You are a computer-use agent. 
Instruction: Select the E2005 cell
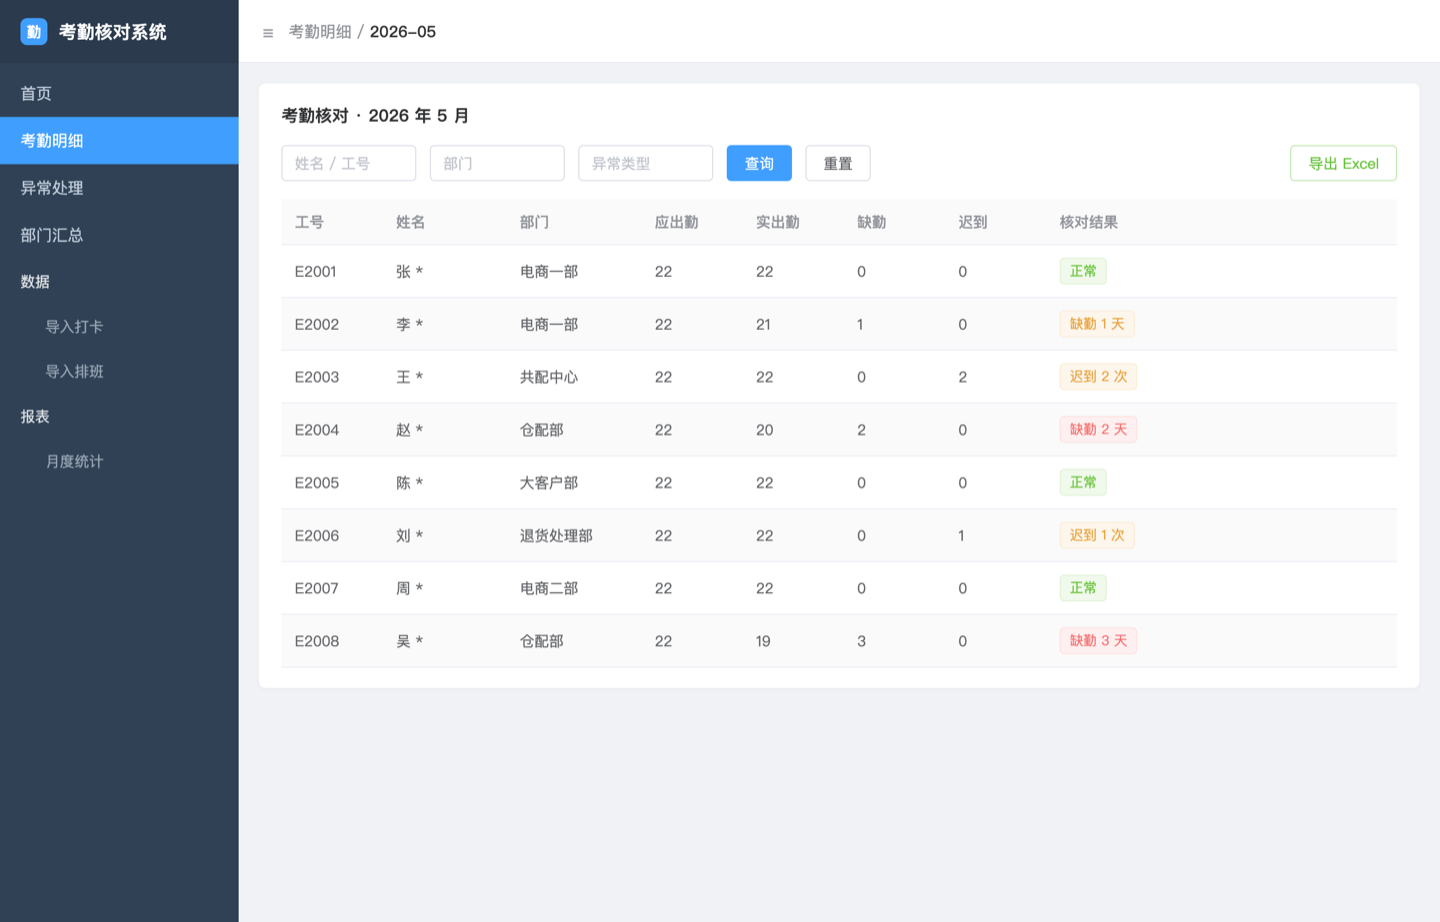(317, 483)
